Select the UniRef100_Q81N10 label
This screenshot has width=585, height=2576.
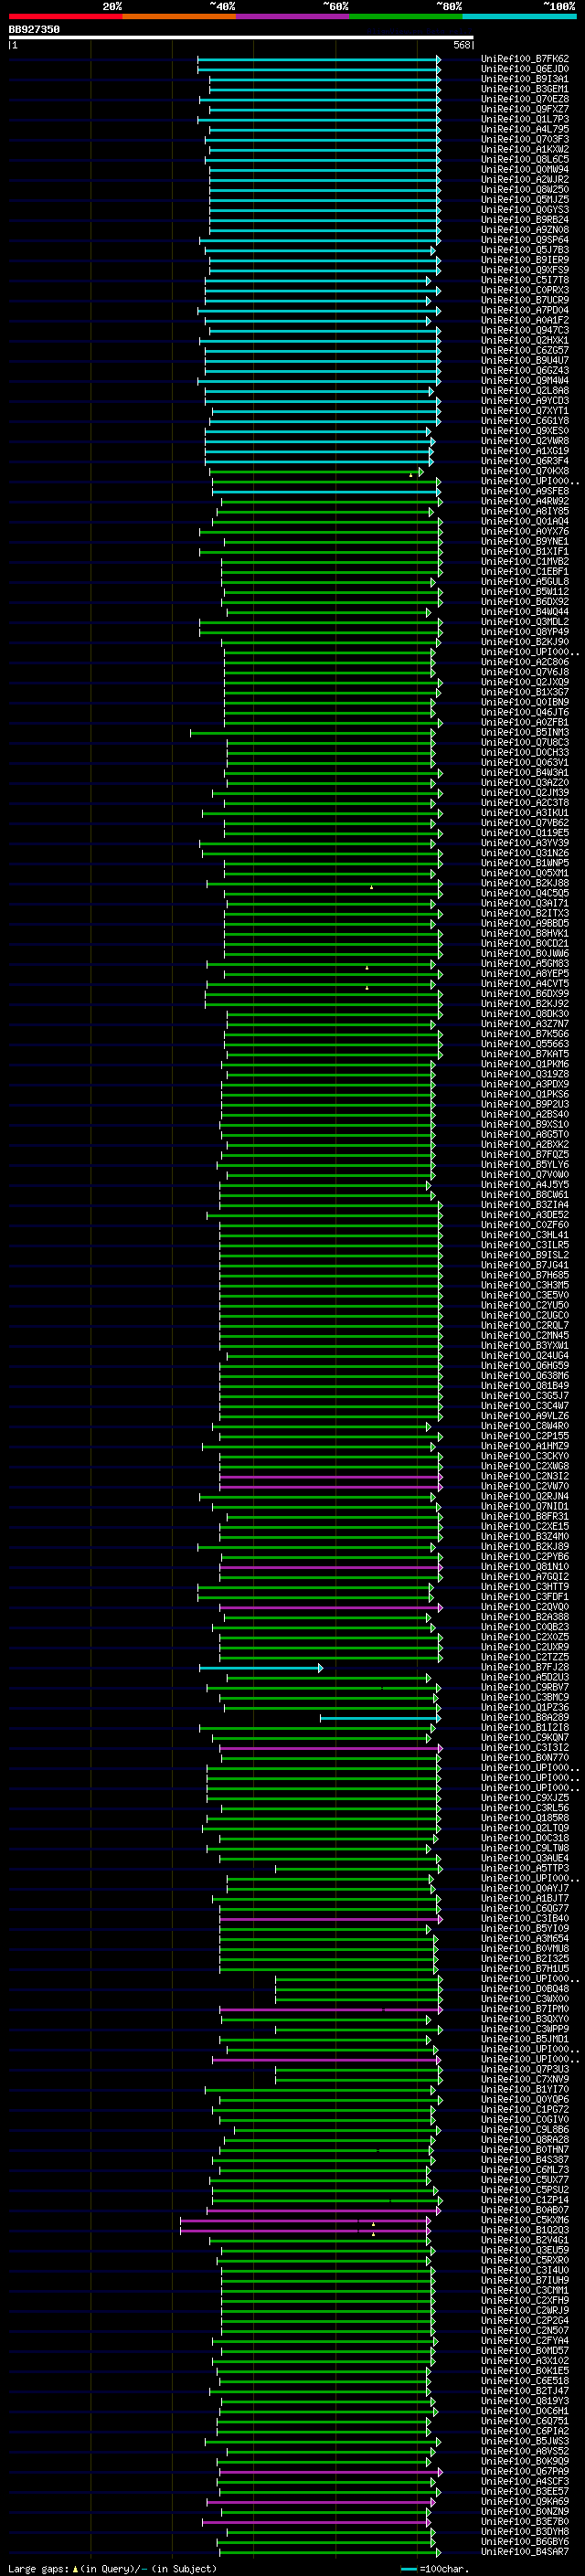(x=525, y=1567)
